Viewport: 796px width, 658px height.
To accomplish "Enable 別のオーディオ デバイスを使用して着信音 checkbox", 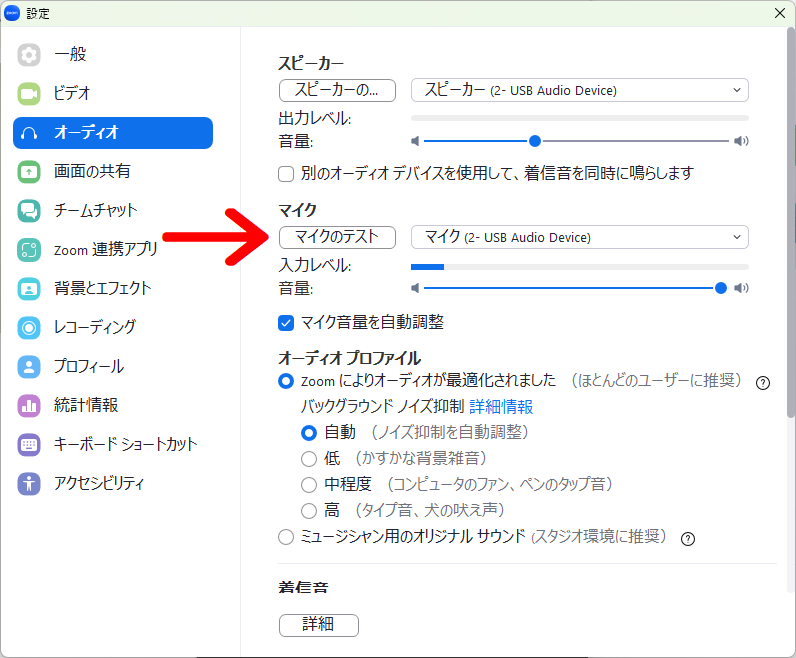I will click(x=286, y=174).
